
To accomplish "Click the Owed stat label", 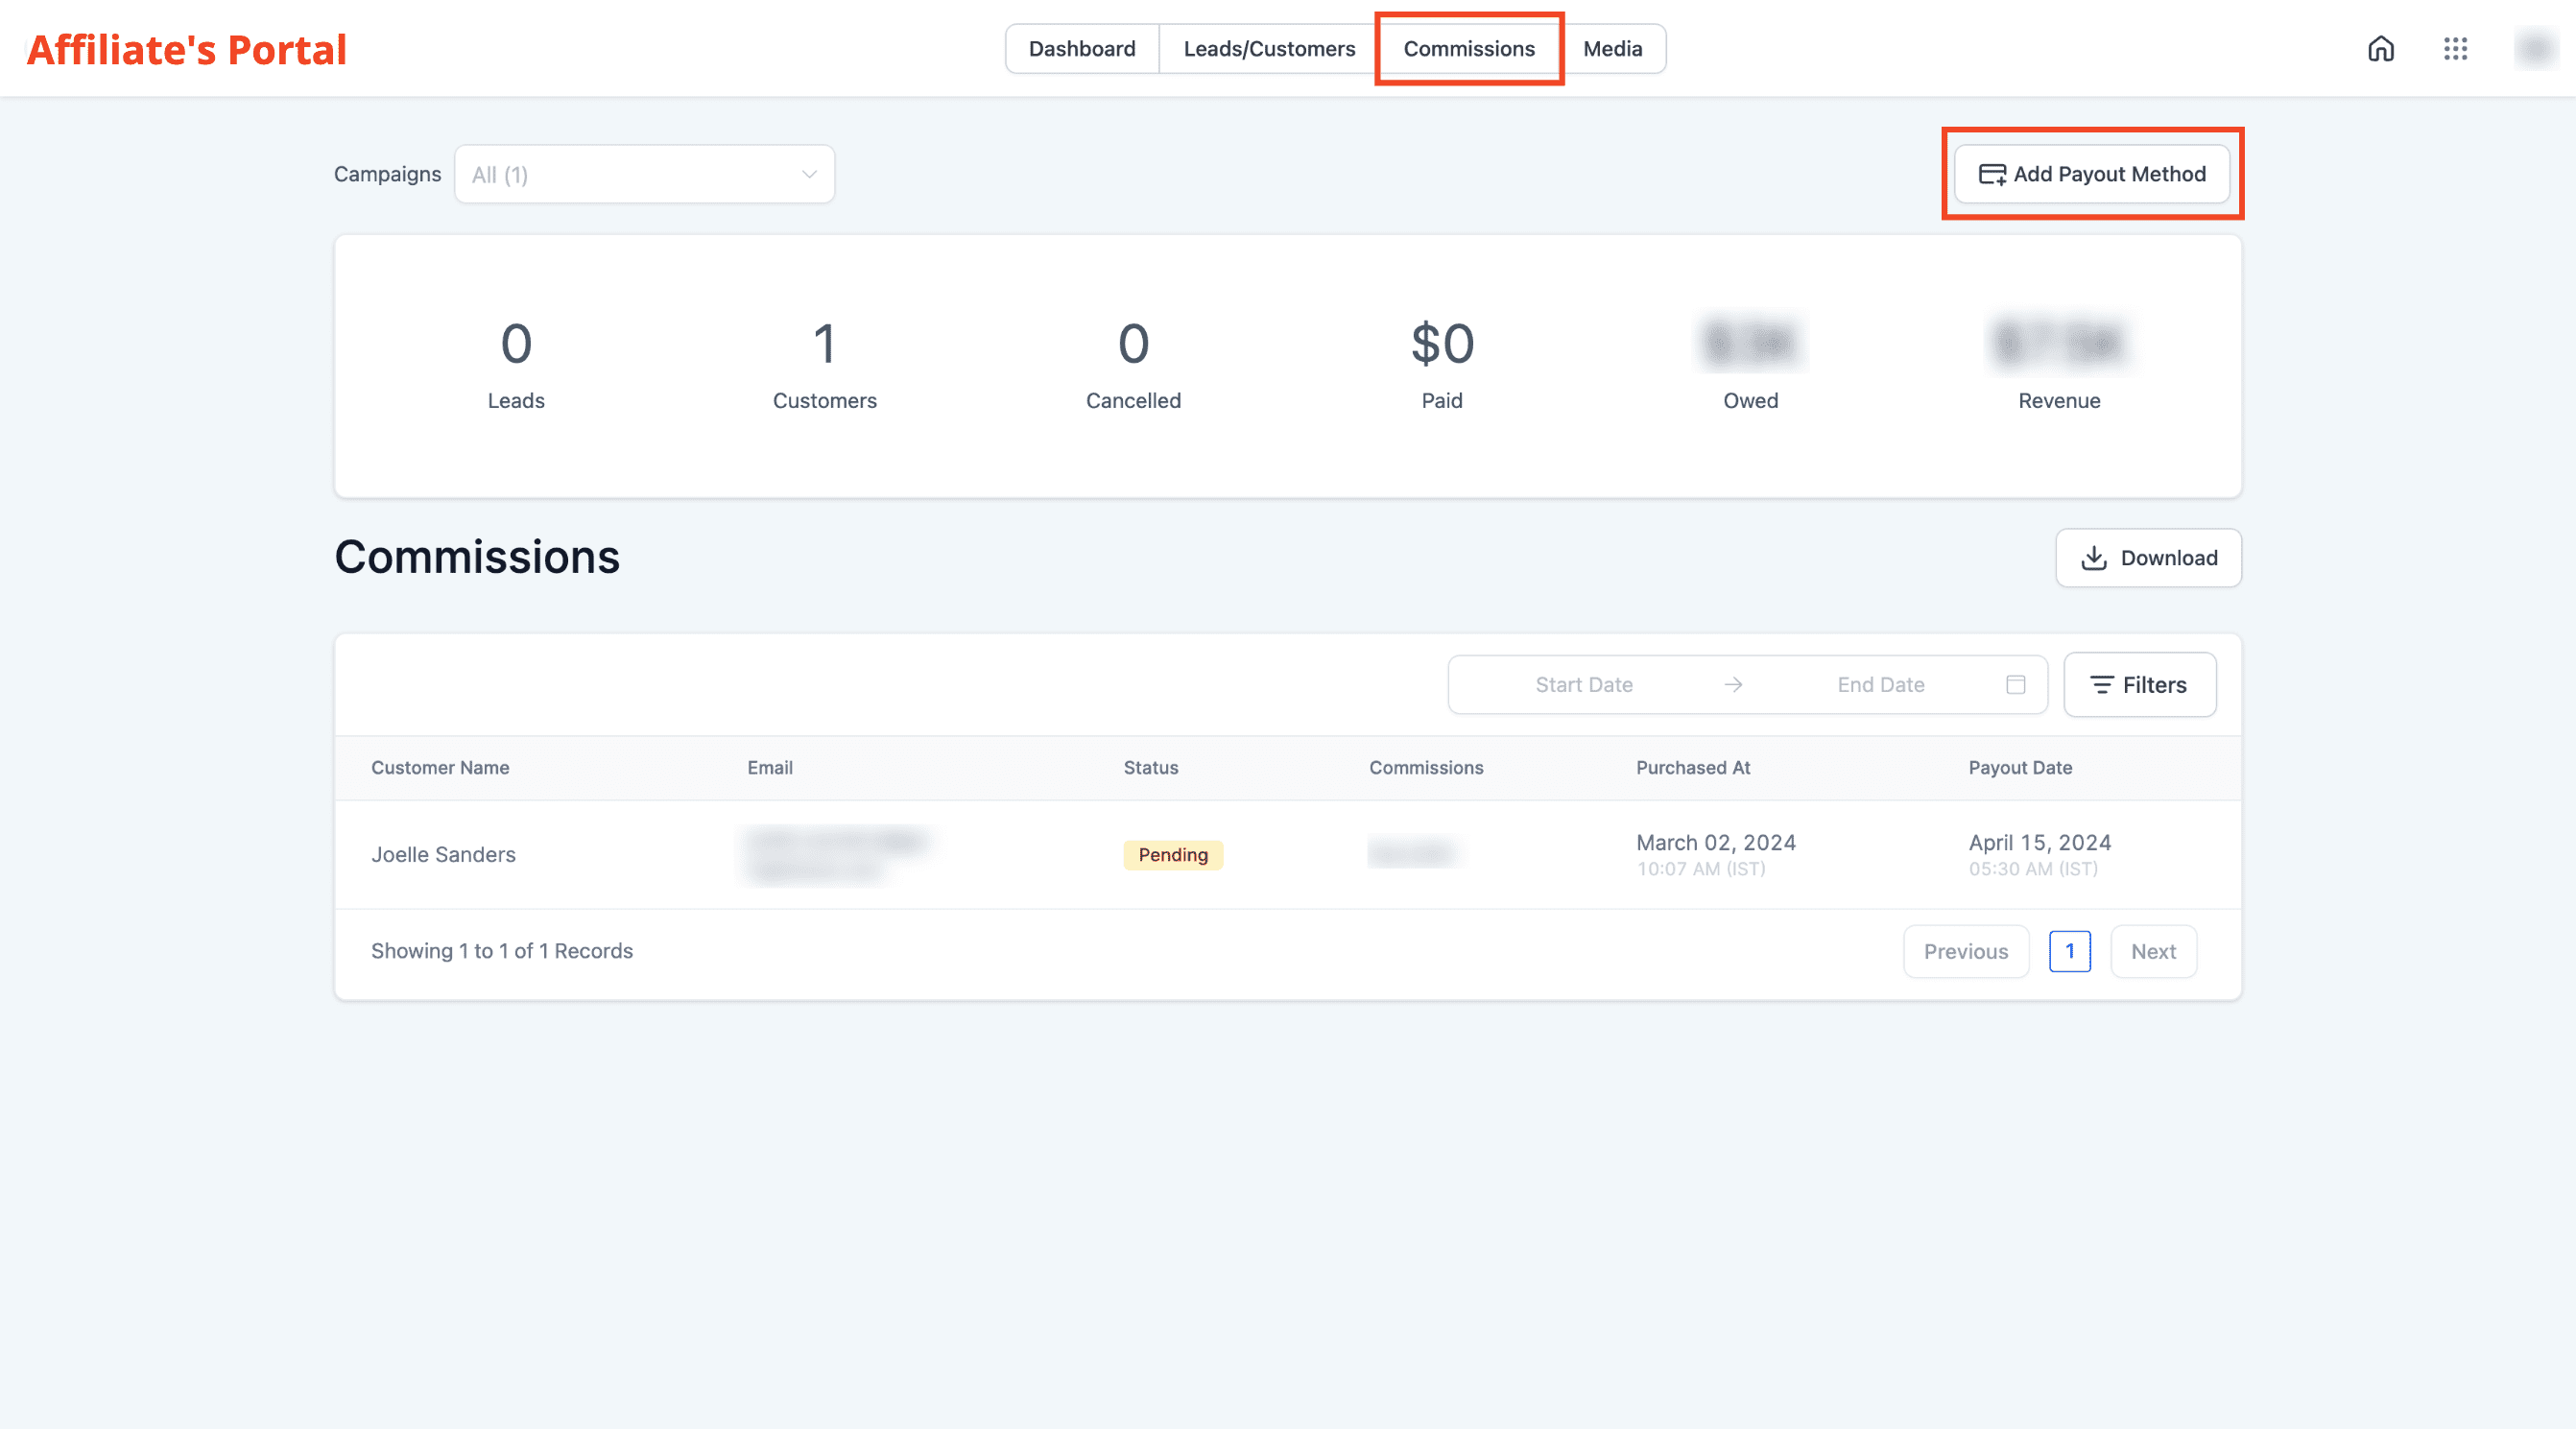I will [1751, 401].
